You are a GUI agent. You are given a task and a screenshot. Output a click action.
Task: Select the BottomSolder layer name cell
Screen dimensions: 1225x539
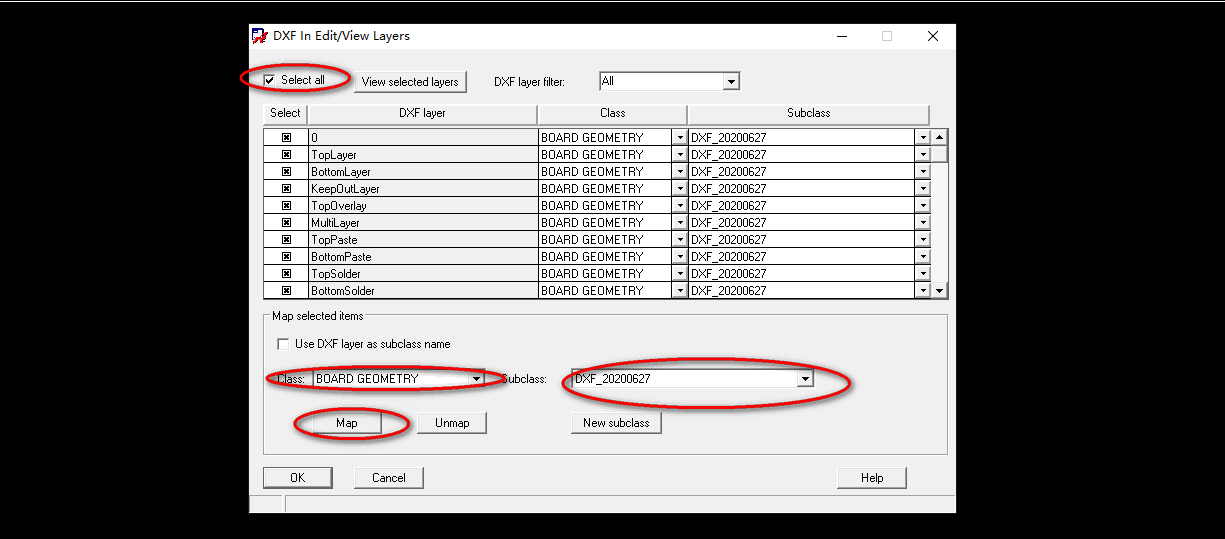422,291
